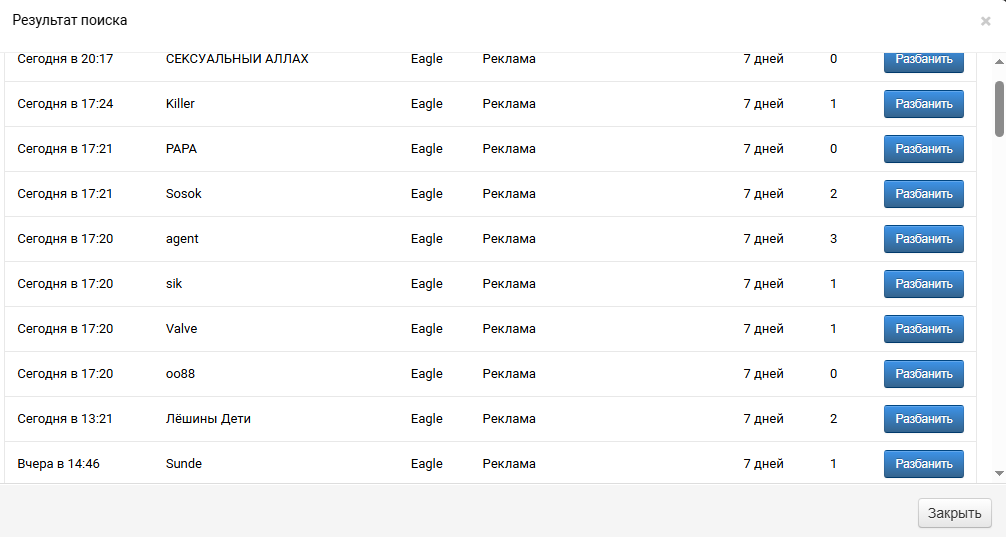Unban player Sosok with Разбанить button
Image resolution: width=1006 pixels, height=537 pixels.
click(x=923, y=194)
